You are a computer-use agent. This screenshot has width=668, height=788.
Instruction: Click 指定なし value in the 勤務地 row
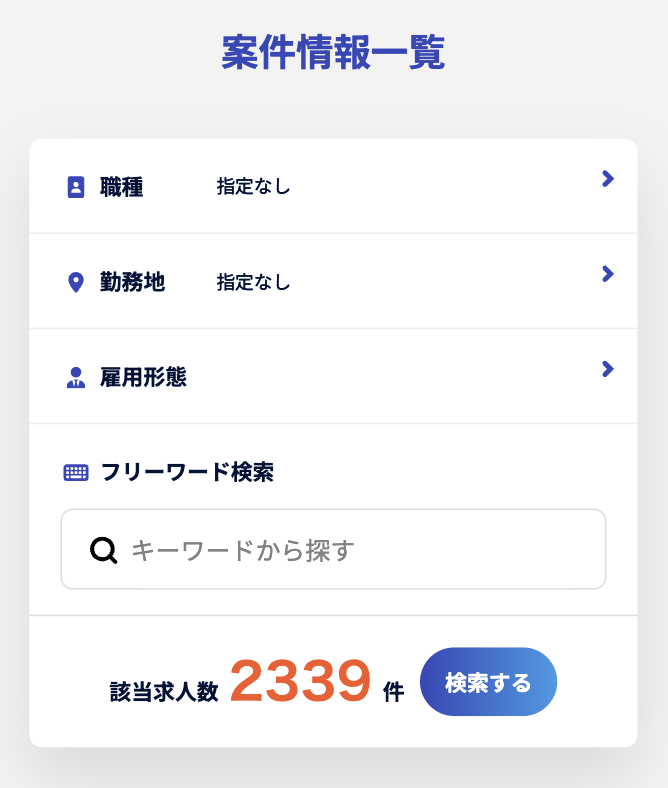point(253,283)
